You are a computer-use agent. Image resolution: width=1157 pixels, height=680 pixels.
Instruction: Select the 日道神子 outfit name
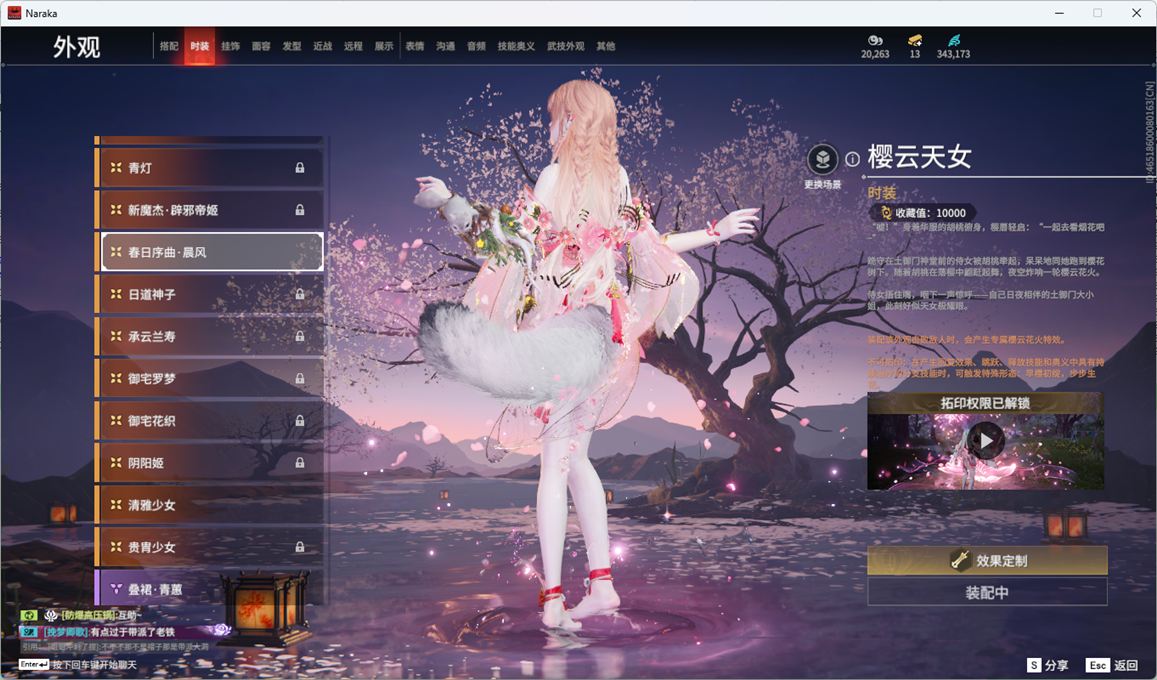[151, 294]
